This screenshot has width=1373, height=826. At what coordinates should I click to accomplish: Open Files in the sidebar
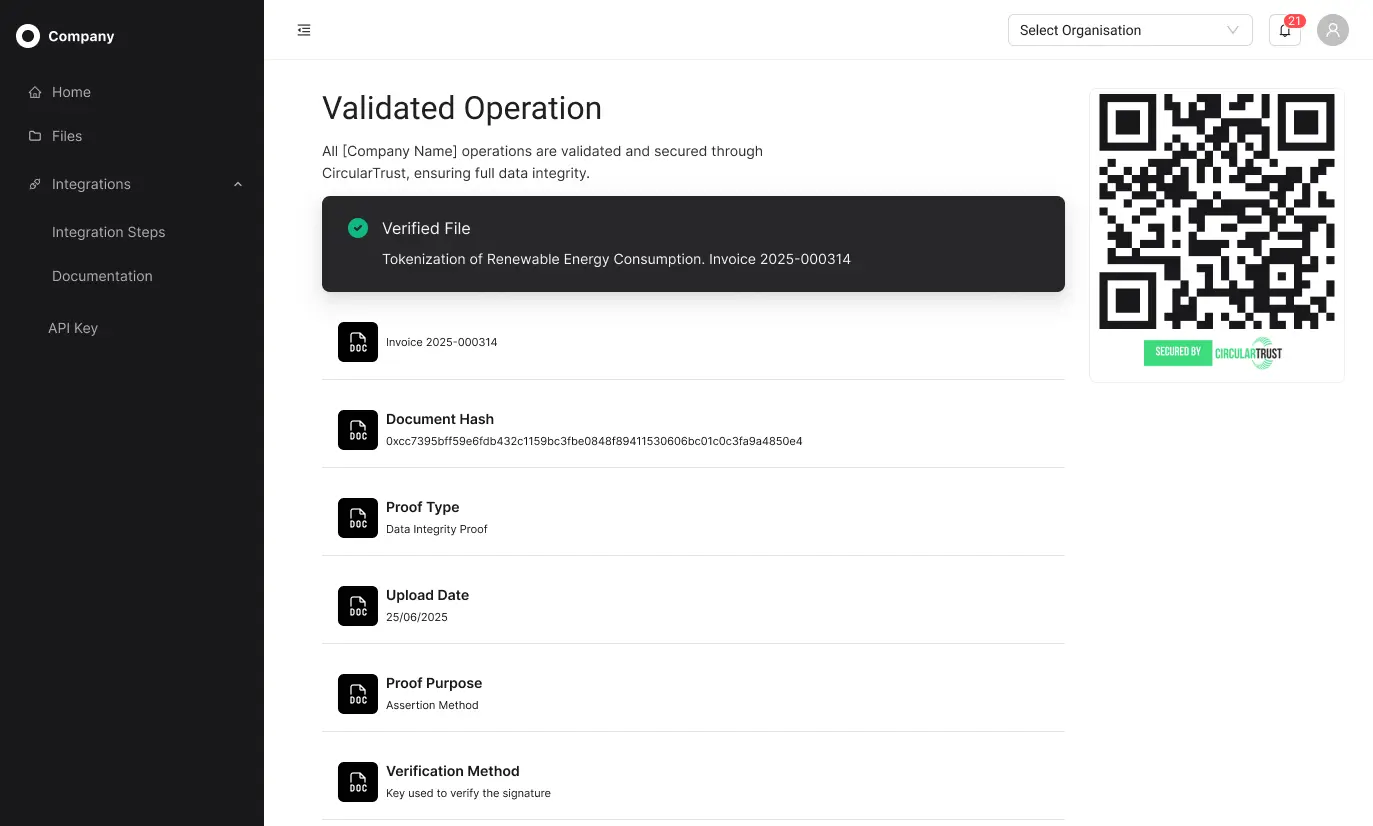67,136
